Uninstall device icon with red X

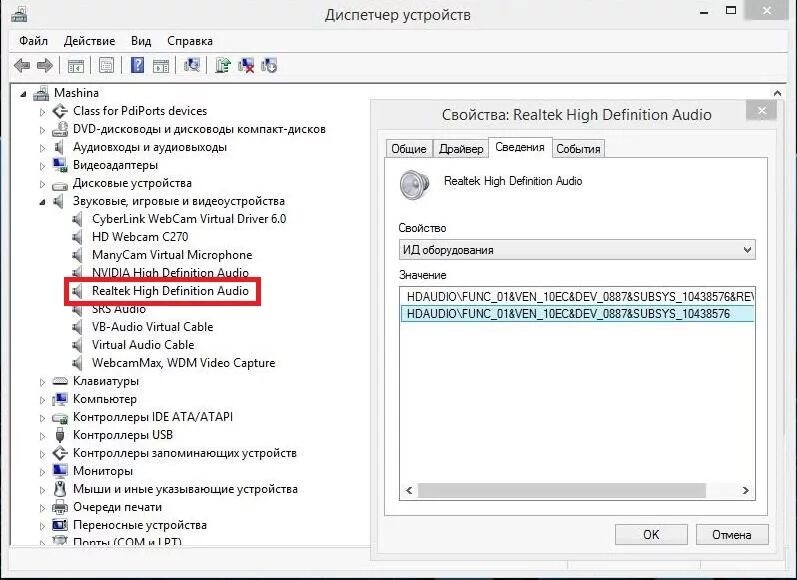(x=246, y=65)
